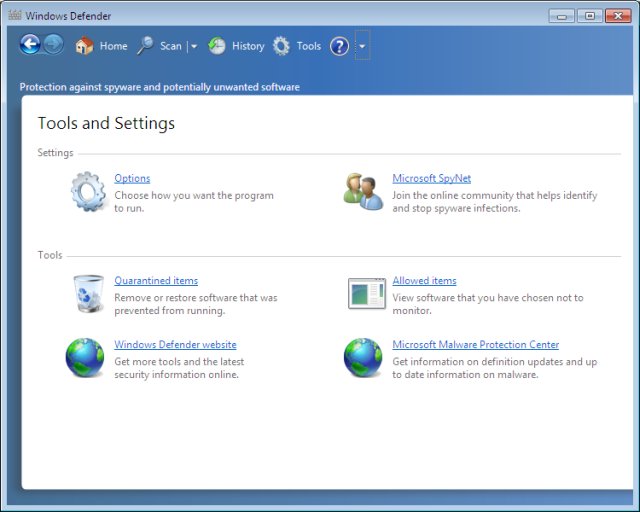Go to Home in the toolbar

pyautogui.click(x=102, y=46)
